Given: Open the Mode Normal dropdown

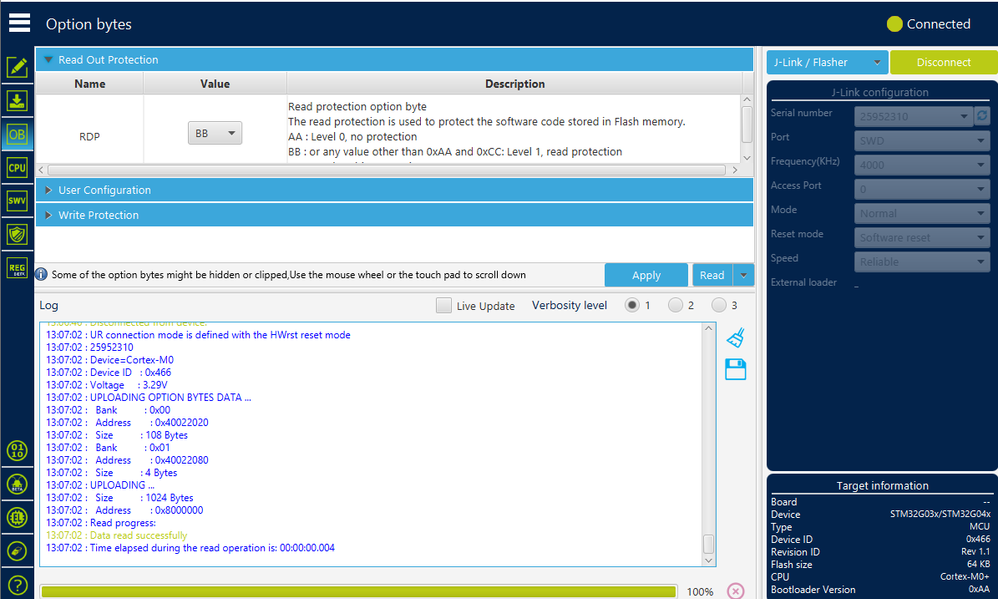Looking at the screenshot, I should coord(922,213).
